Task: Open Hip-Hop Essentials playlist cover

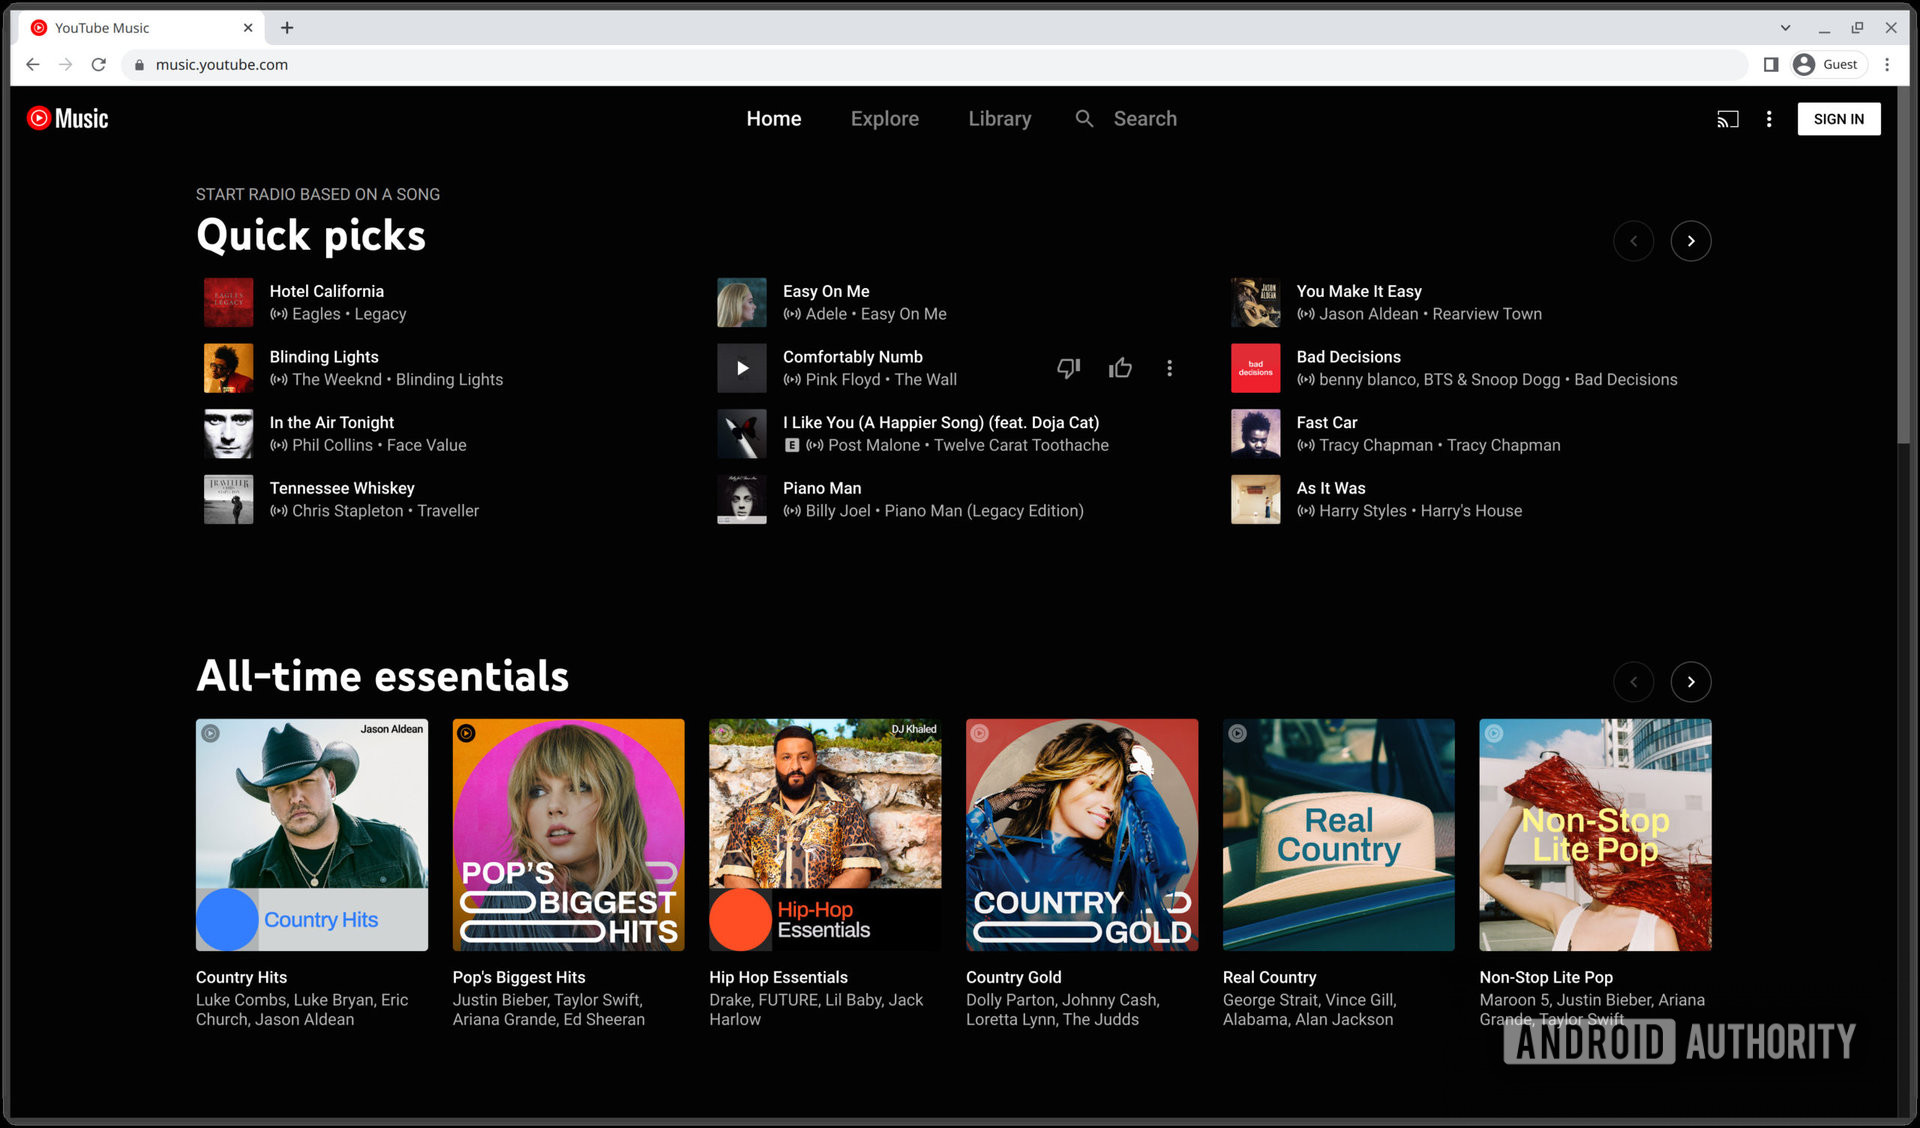Action: click(825, 835)
